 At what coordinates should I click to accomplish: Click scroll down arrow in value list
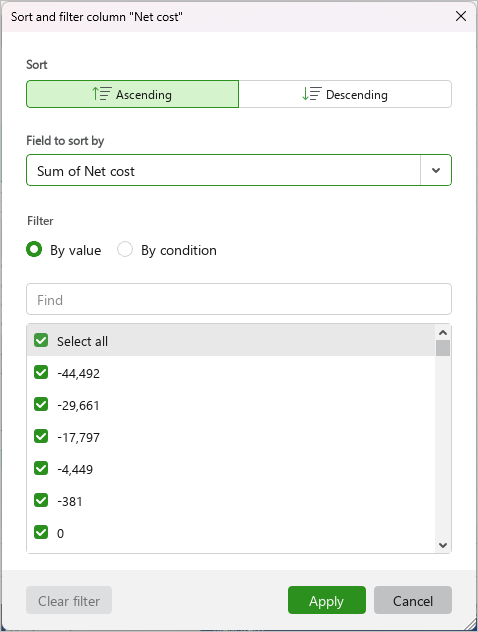(443, 545)
